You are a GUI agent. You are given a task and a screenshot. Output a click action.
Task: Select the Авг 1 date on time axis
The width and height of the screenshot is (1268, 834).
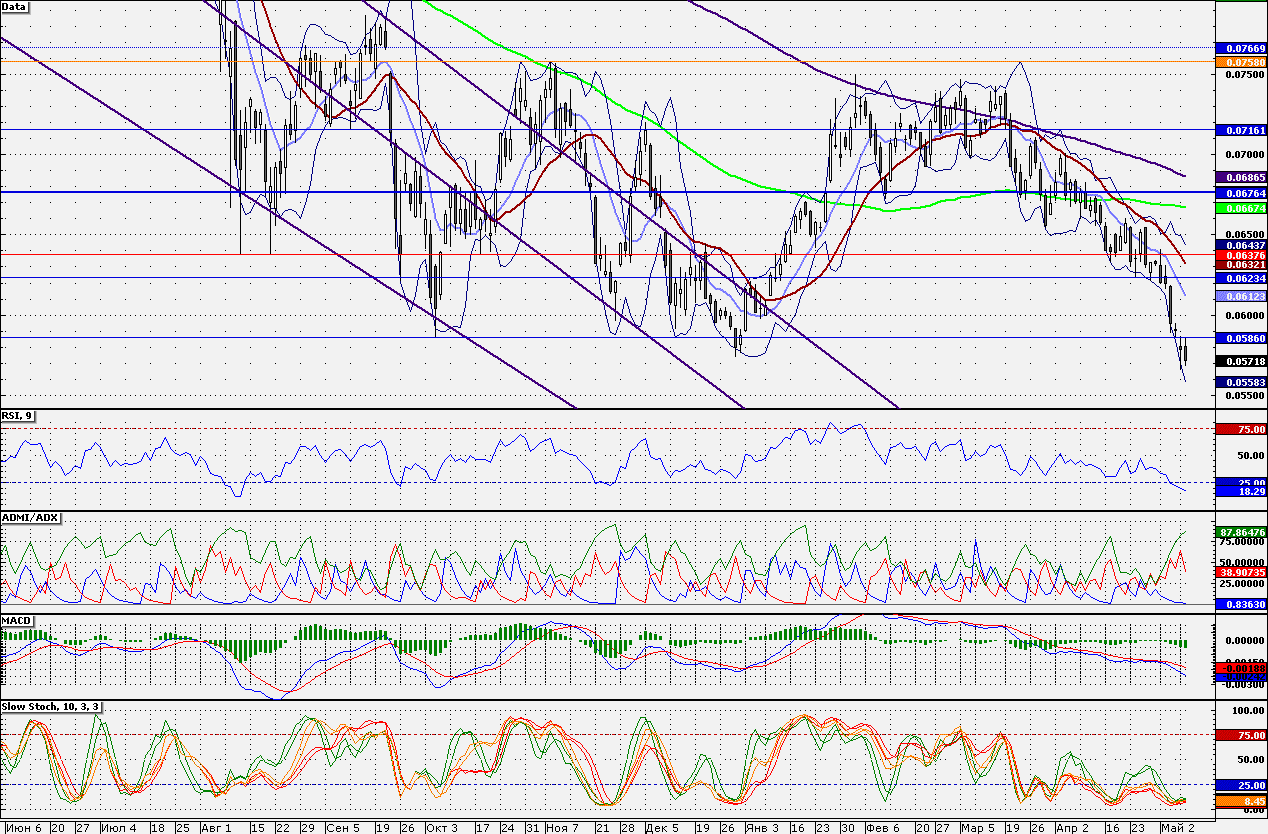[216, 828]
